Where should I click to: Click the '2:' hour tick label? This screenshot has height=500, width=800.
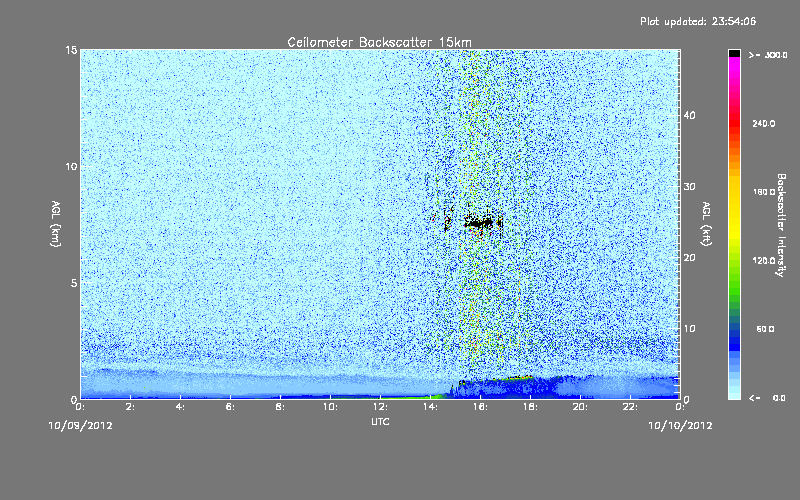click(130, 407)
